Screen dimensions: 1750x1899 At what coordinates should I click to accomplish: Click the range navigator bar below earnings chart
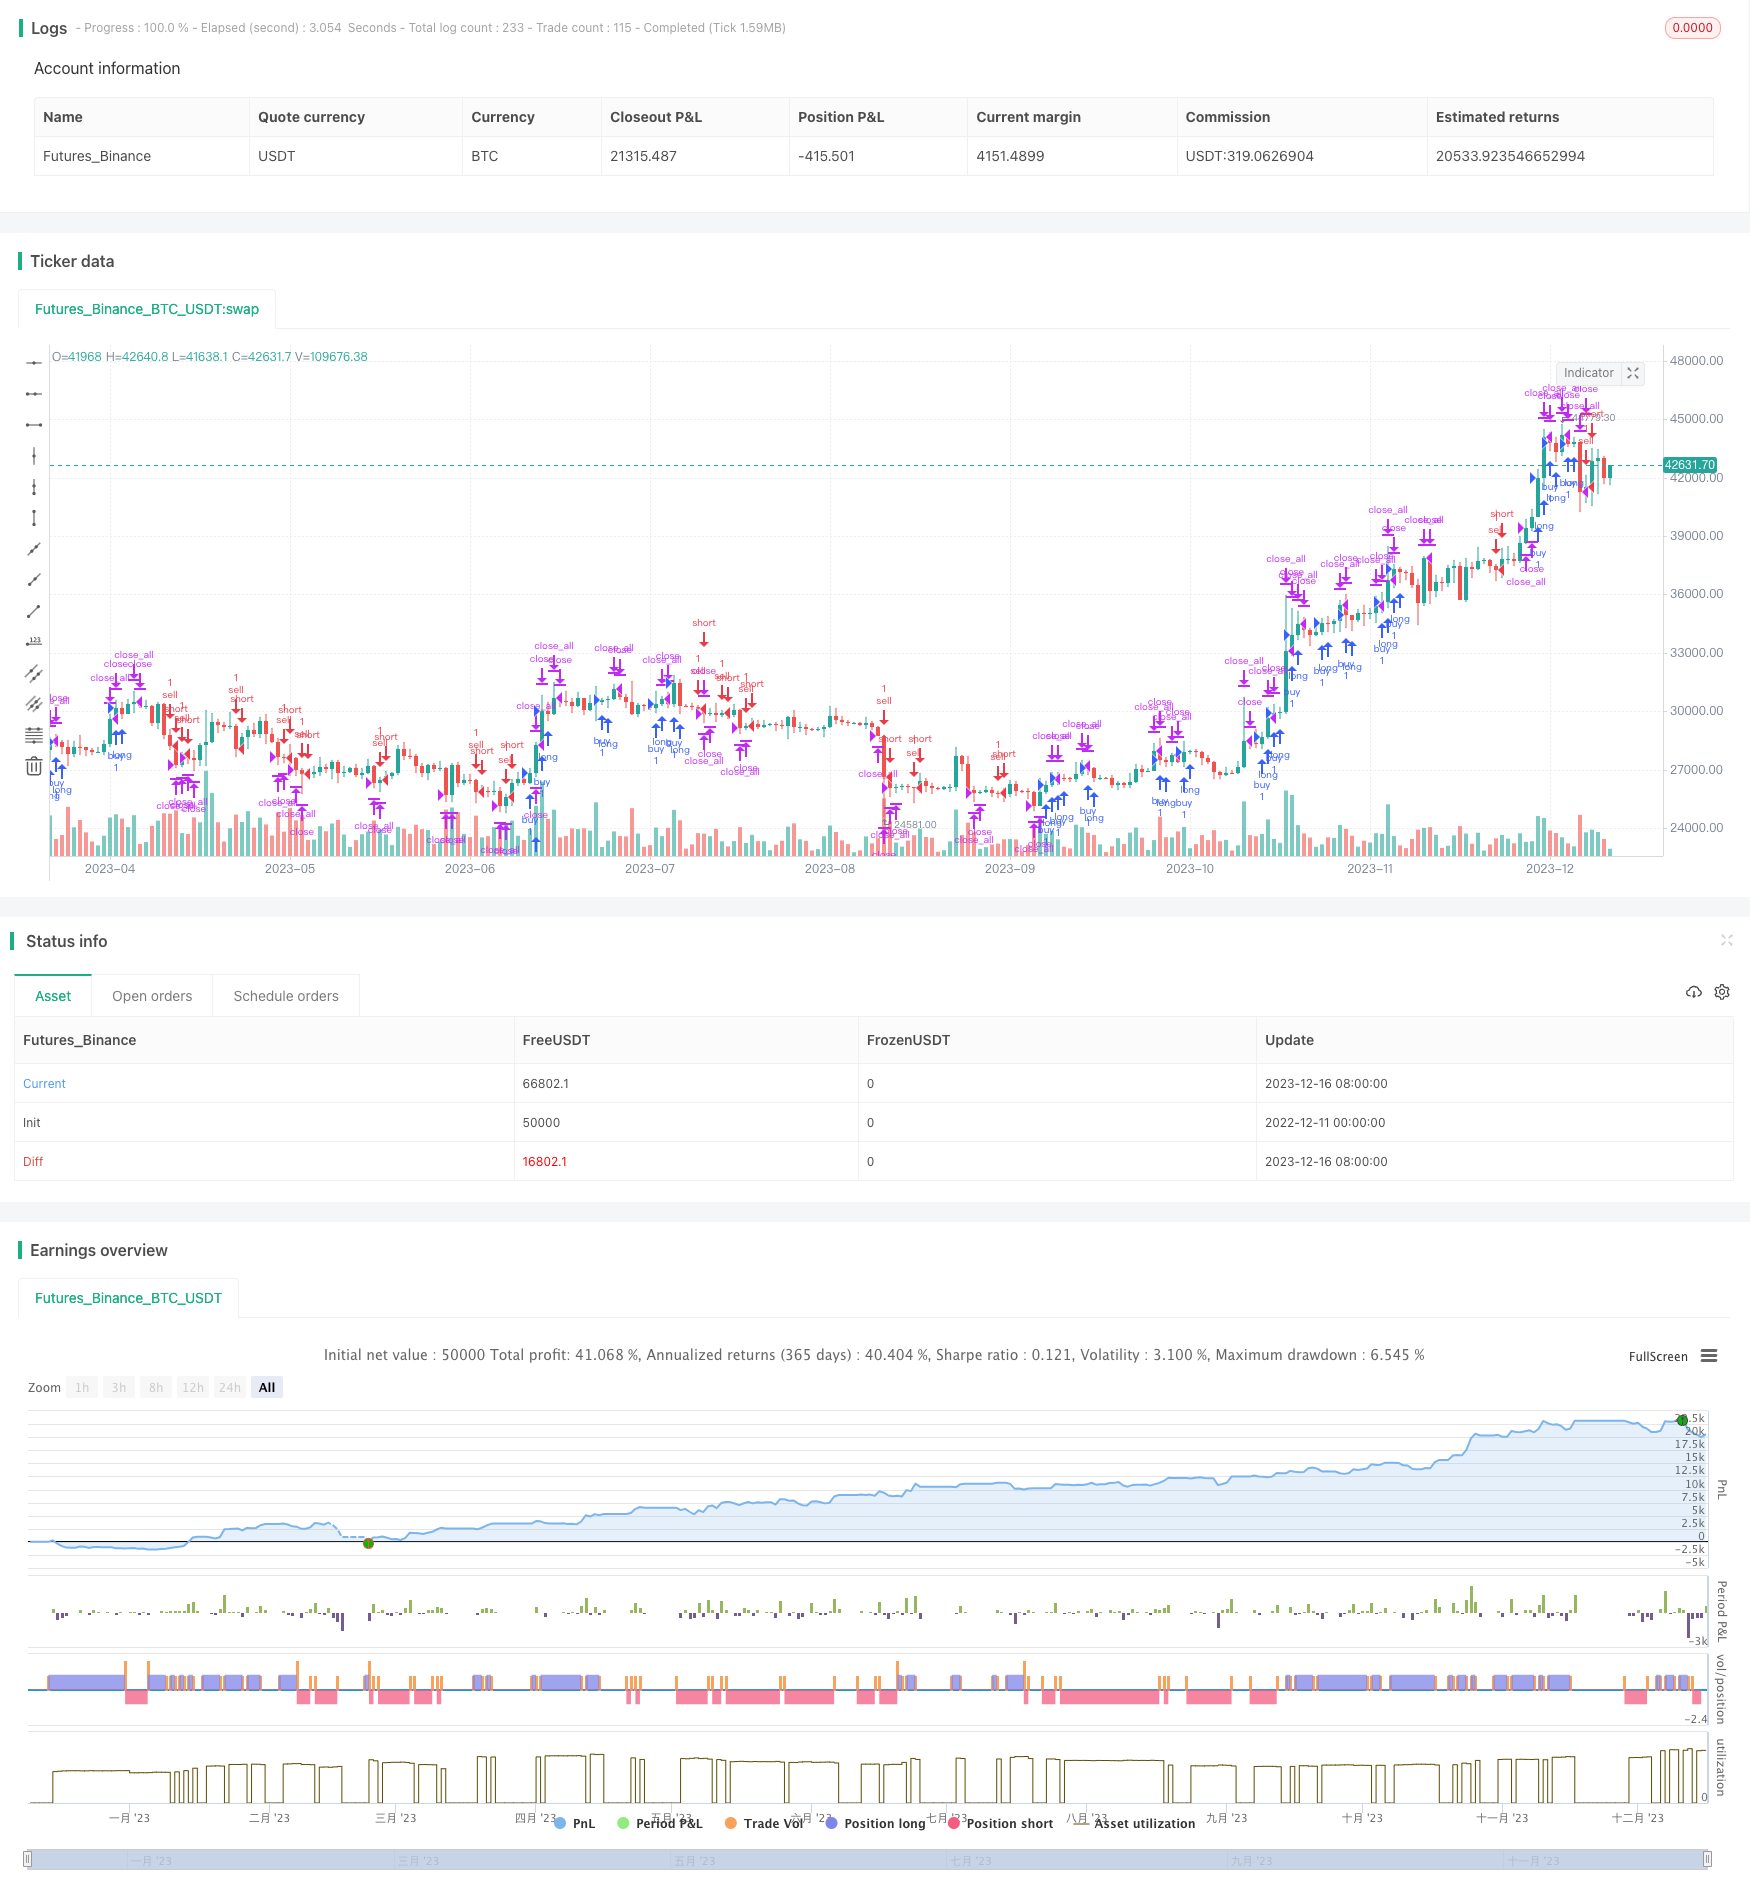point(868,1860)
